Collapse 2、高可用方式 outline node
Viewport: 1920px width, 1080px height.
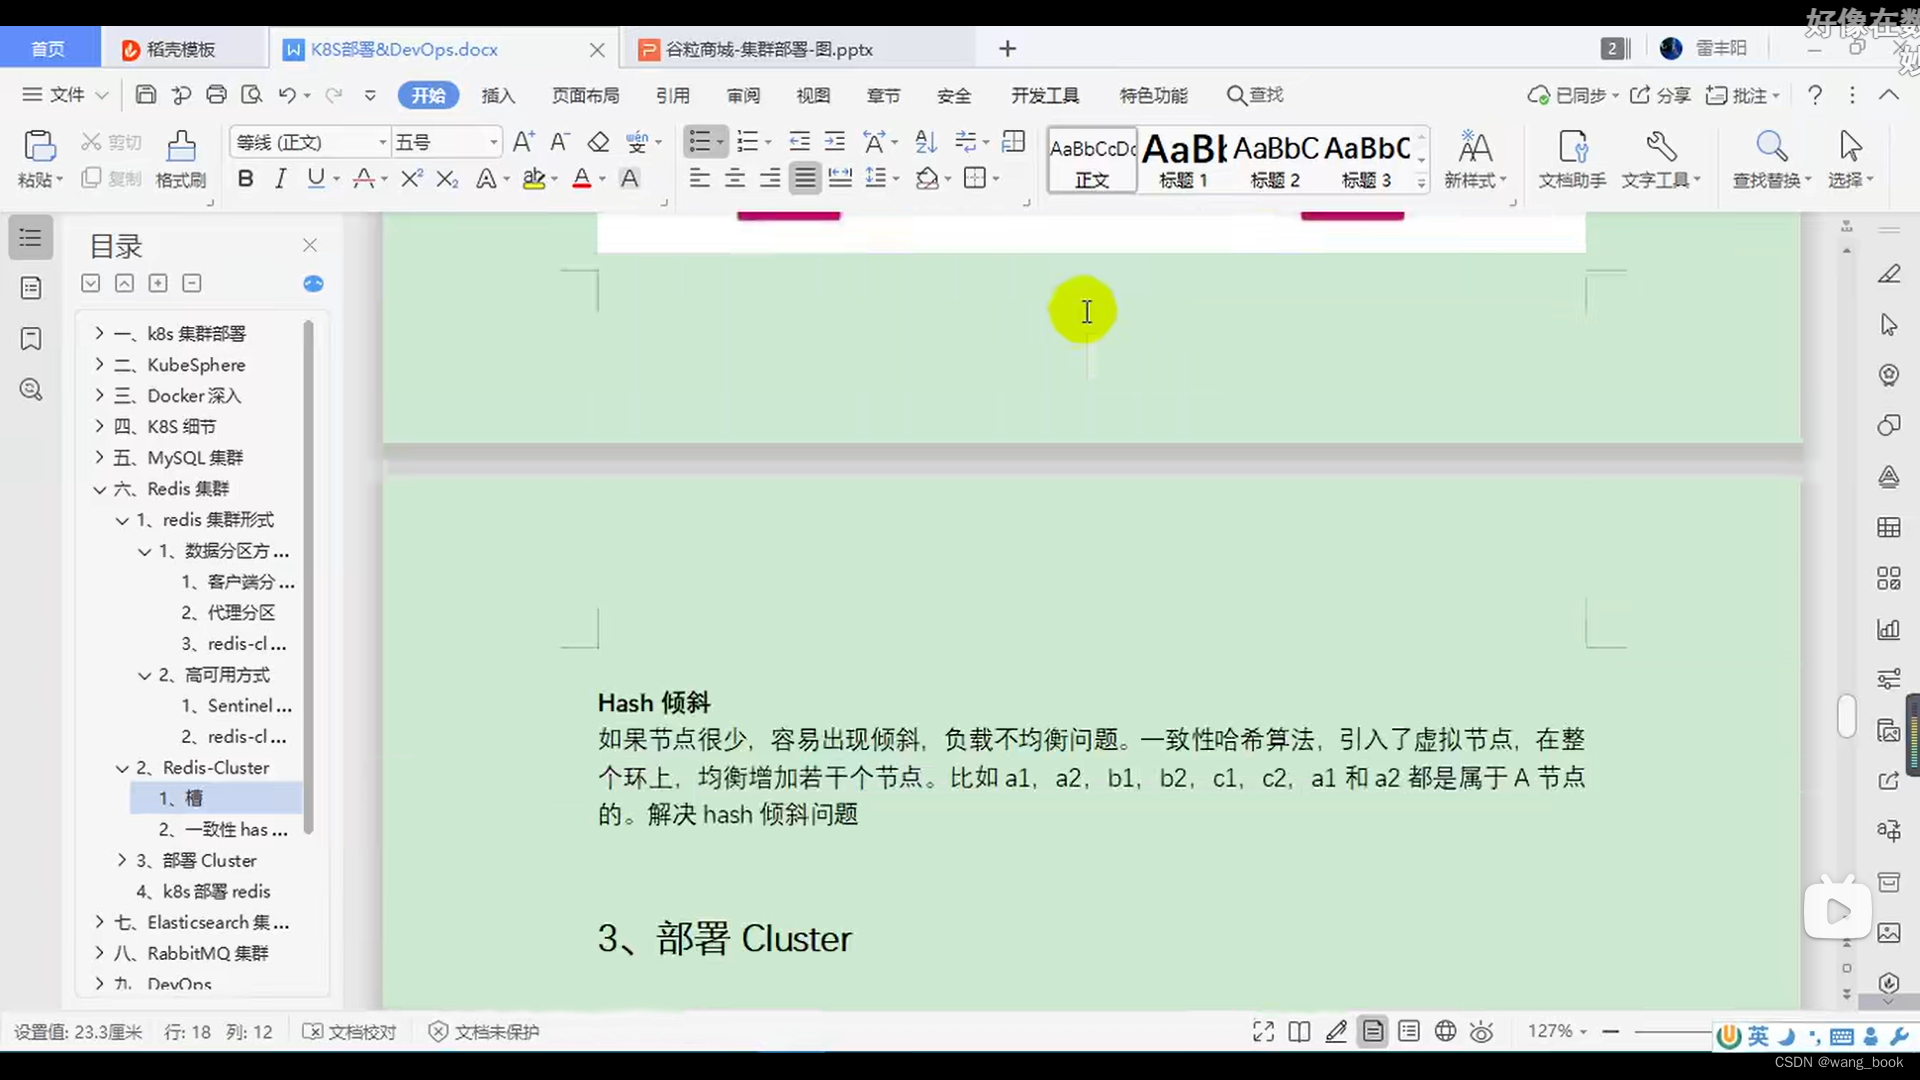pyautogui.click(x=144, y=675)
